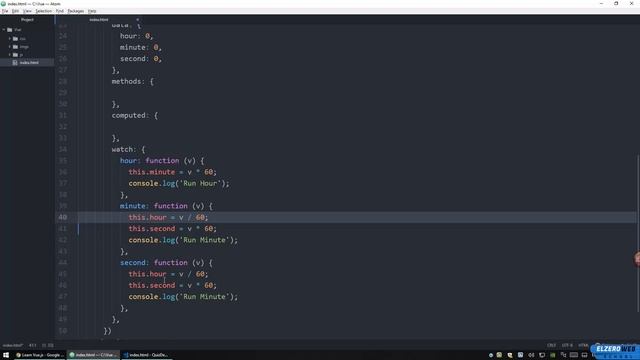Click the 'minute: function (v) {' line
The image size is (640, 360).
pos(166,206)
